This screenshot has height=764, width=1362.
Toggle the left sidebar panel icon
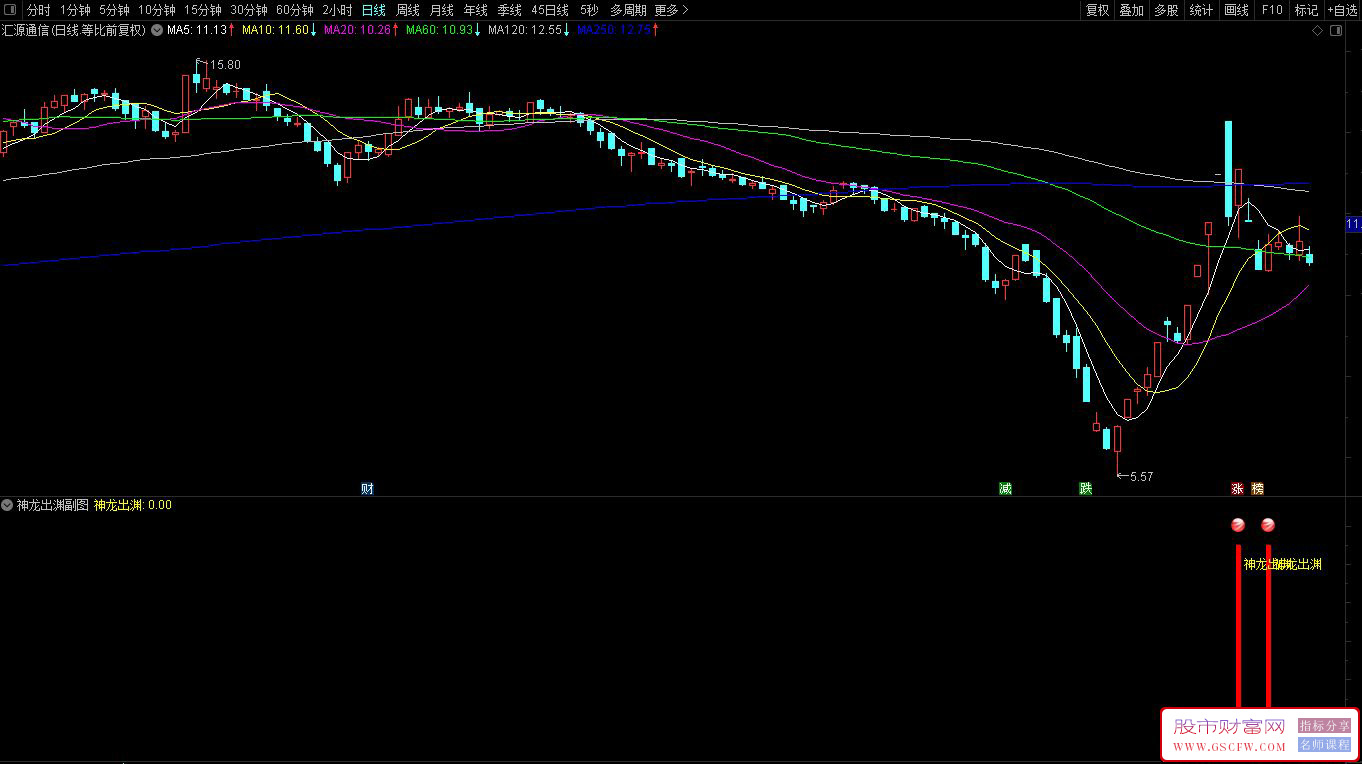click(x=10, y=10)
